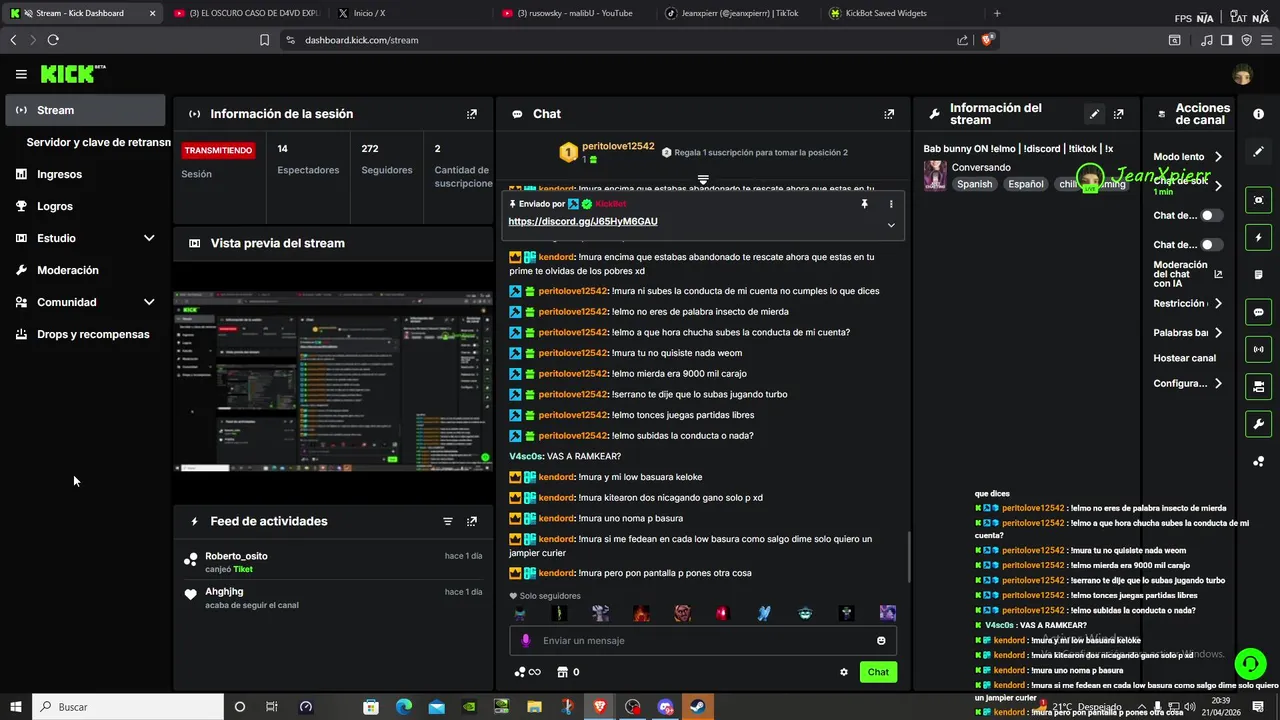Open Configuración options arrow
Screen dimensions: 1280x720
point(1218,383)
